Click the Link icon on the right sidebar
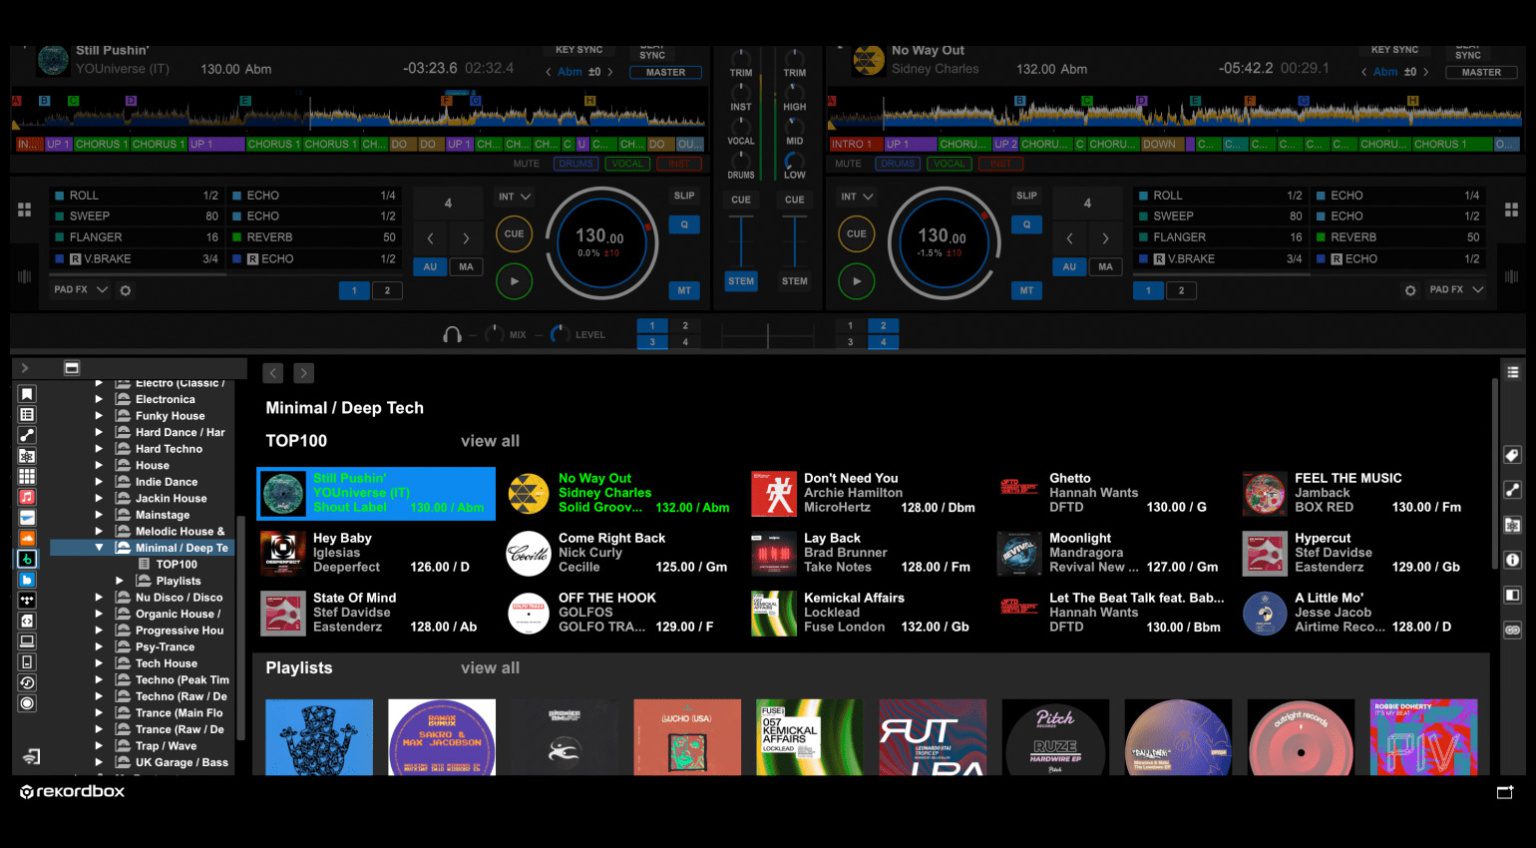The image size is (1536, 848). (1513, 628)
